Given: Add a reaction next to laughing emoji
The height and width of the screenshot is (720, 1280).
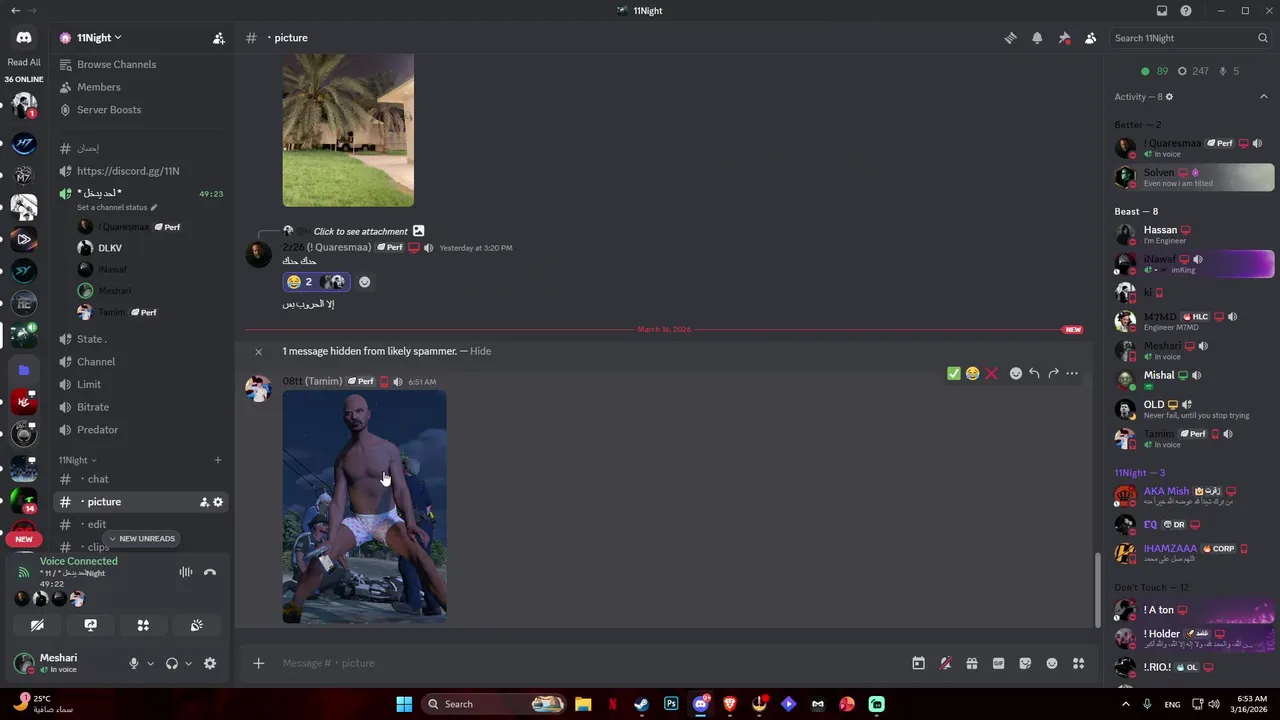Looking at the screenshot, I should click(x=364, y=282).
